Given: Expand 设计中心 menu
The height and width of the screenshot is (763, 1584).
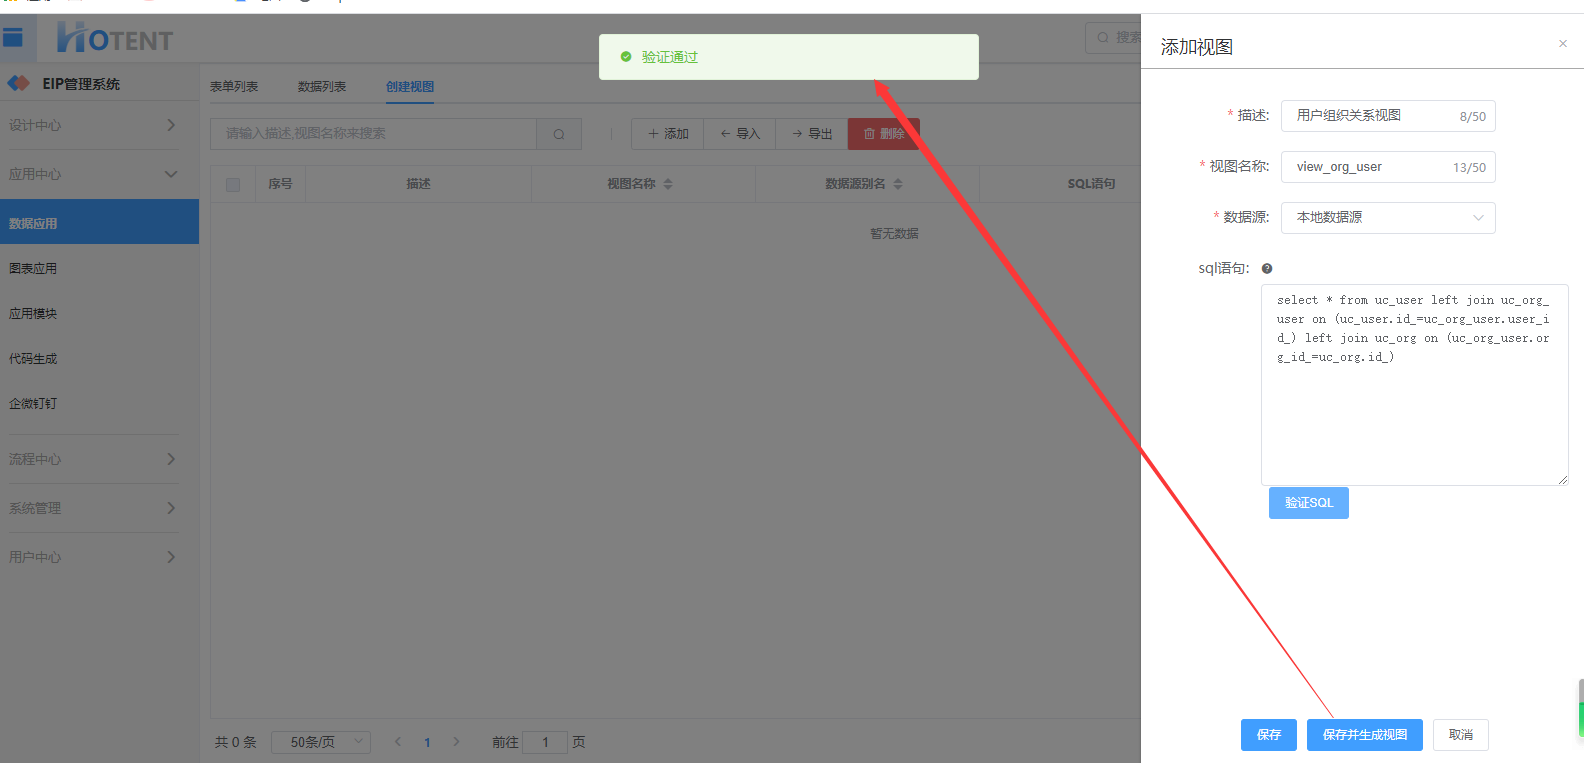Looking at the screenshot, I should point(100,125).
